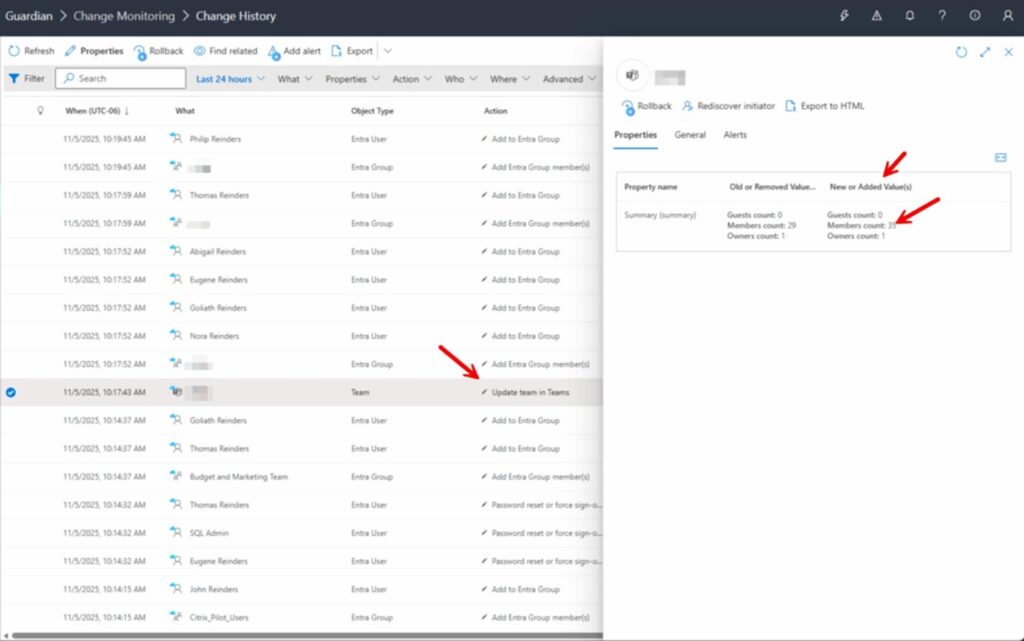Click the horizontal scrollbar at the bottom
The image size is (1024, 641).
[307, 635]
